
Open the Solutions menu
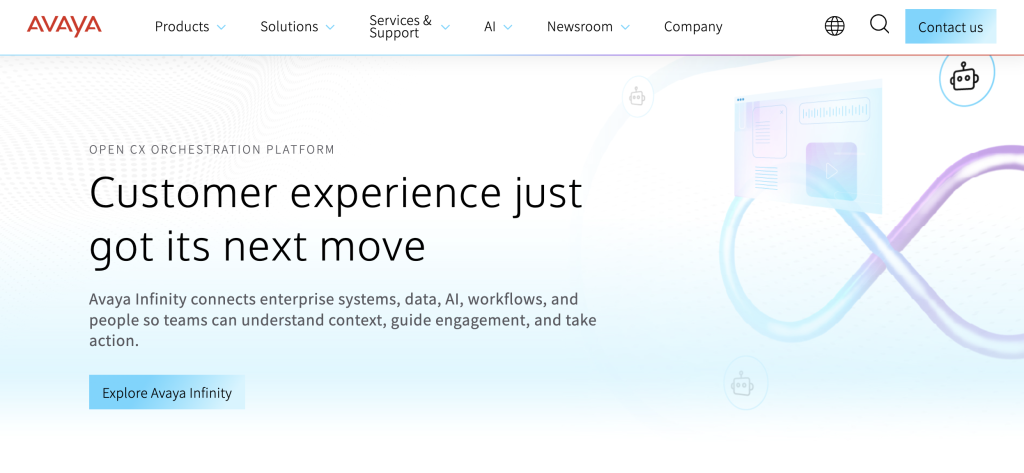point(289,27)
